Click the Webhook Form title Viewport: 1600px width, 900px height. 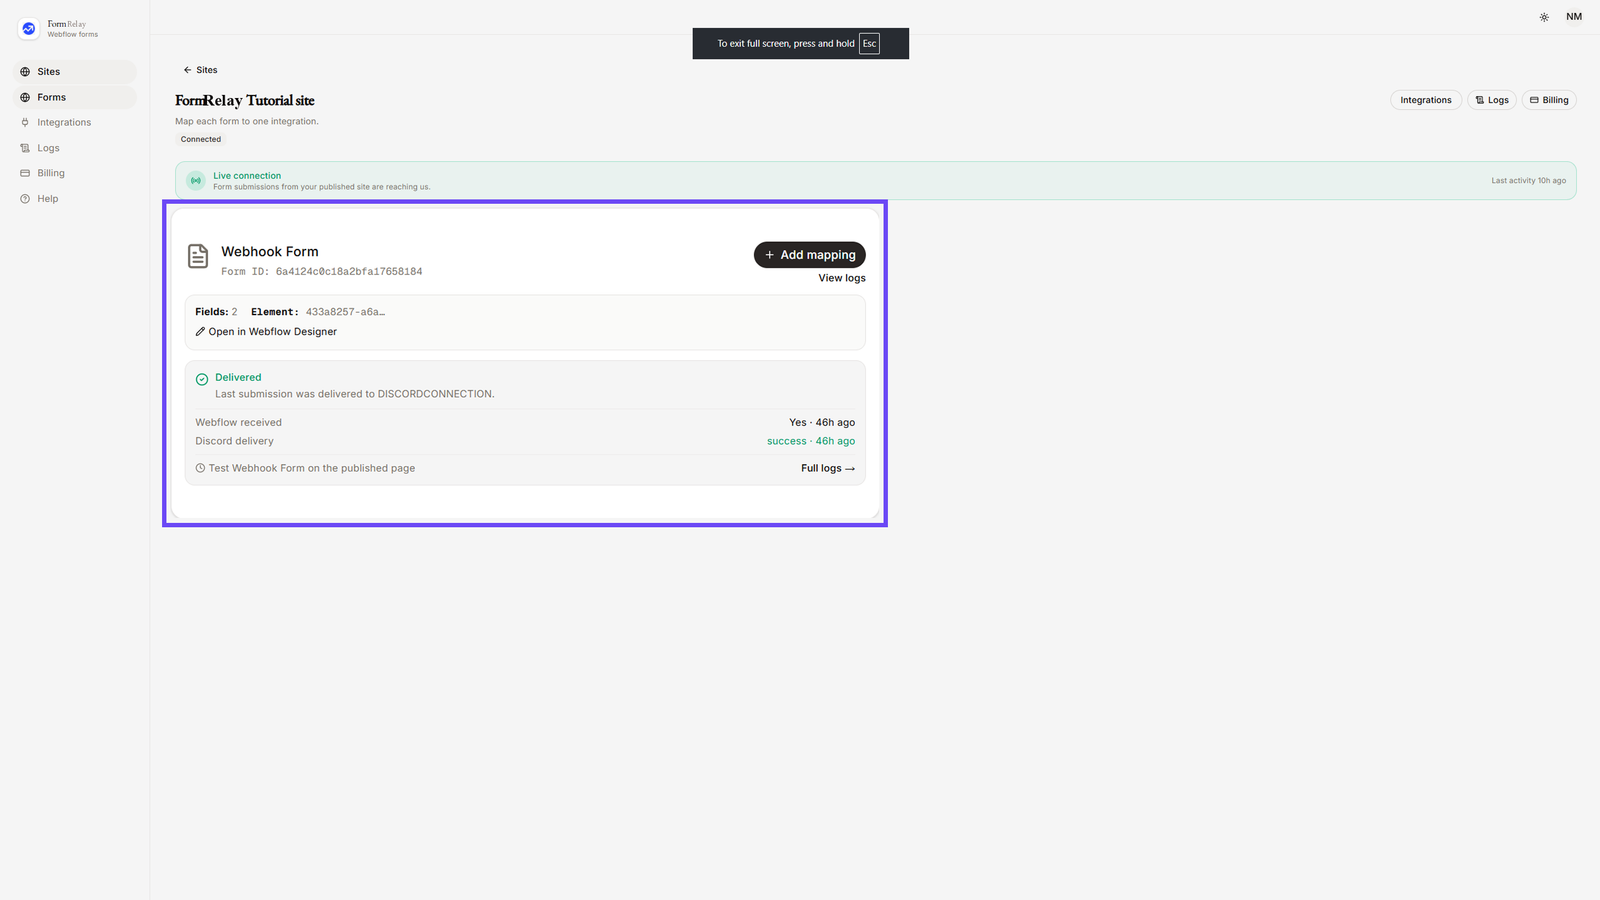click(270, 252)
